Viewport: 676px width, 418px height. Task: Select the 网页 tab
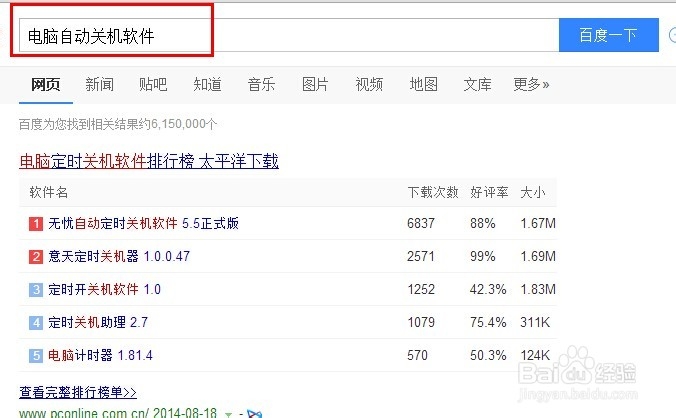point(45,84)
